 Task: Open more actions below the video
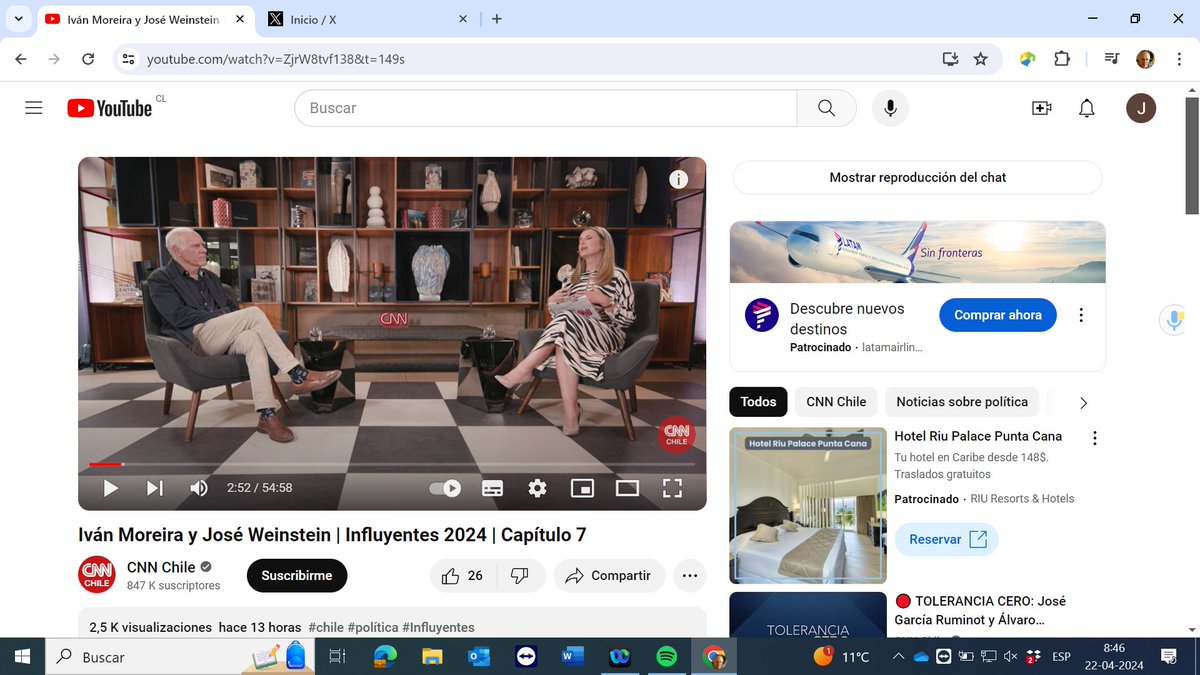[689, 576]
